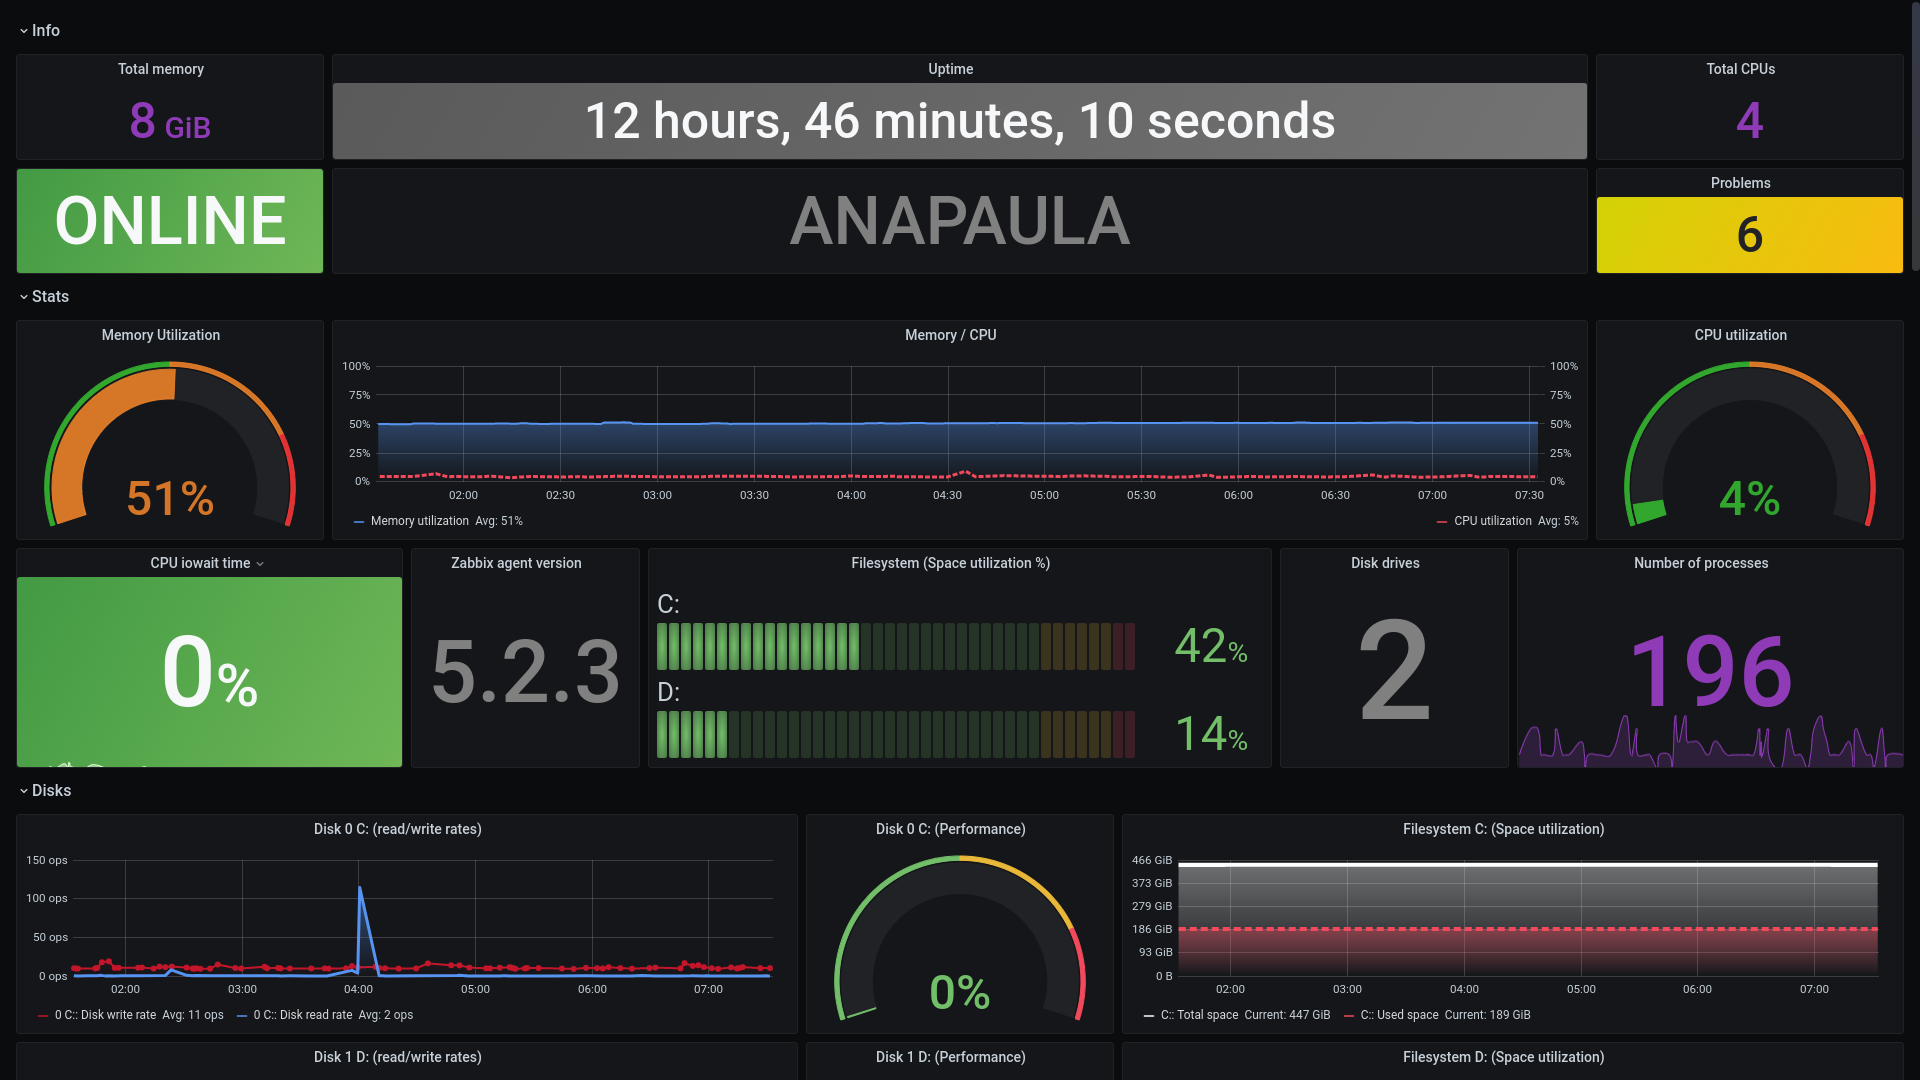The image size is (1920, 1080).
Task: Collapse the Disks row chevron
Action: [24, 791]
